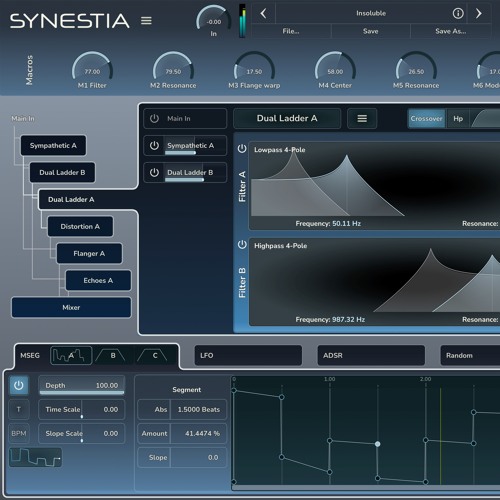Select Echoes A in routing tree
Image resolution: width=500 pixels, height=500 pixels.
tap(98, 280)
